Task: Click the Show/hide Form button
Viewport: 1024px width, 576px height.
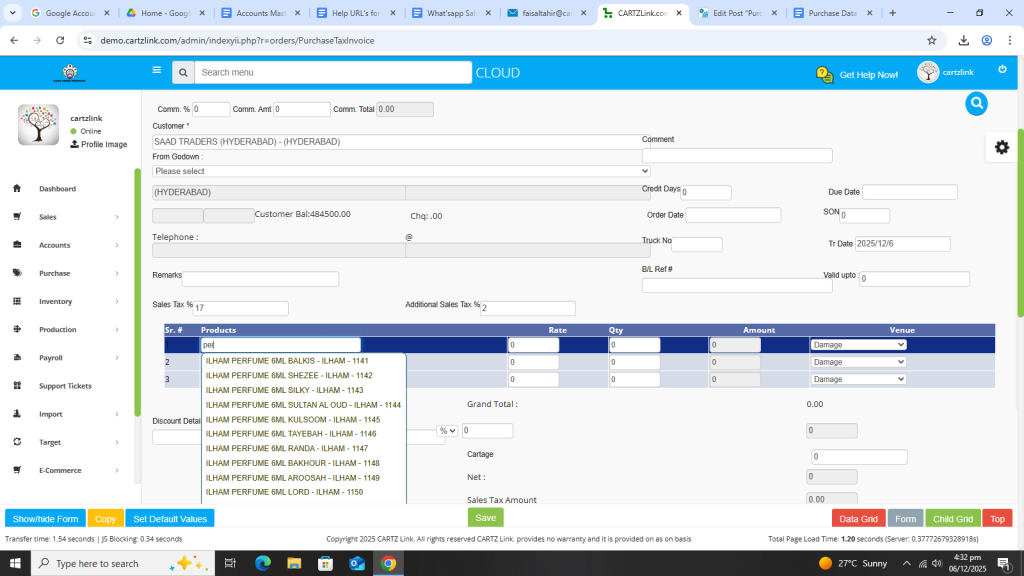Action: point(45,519)
